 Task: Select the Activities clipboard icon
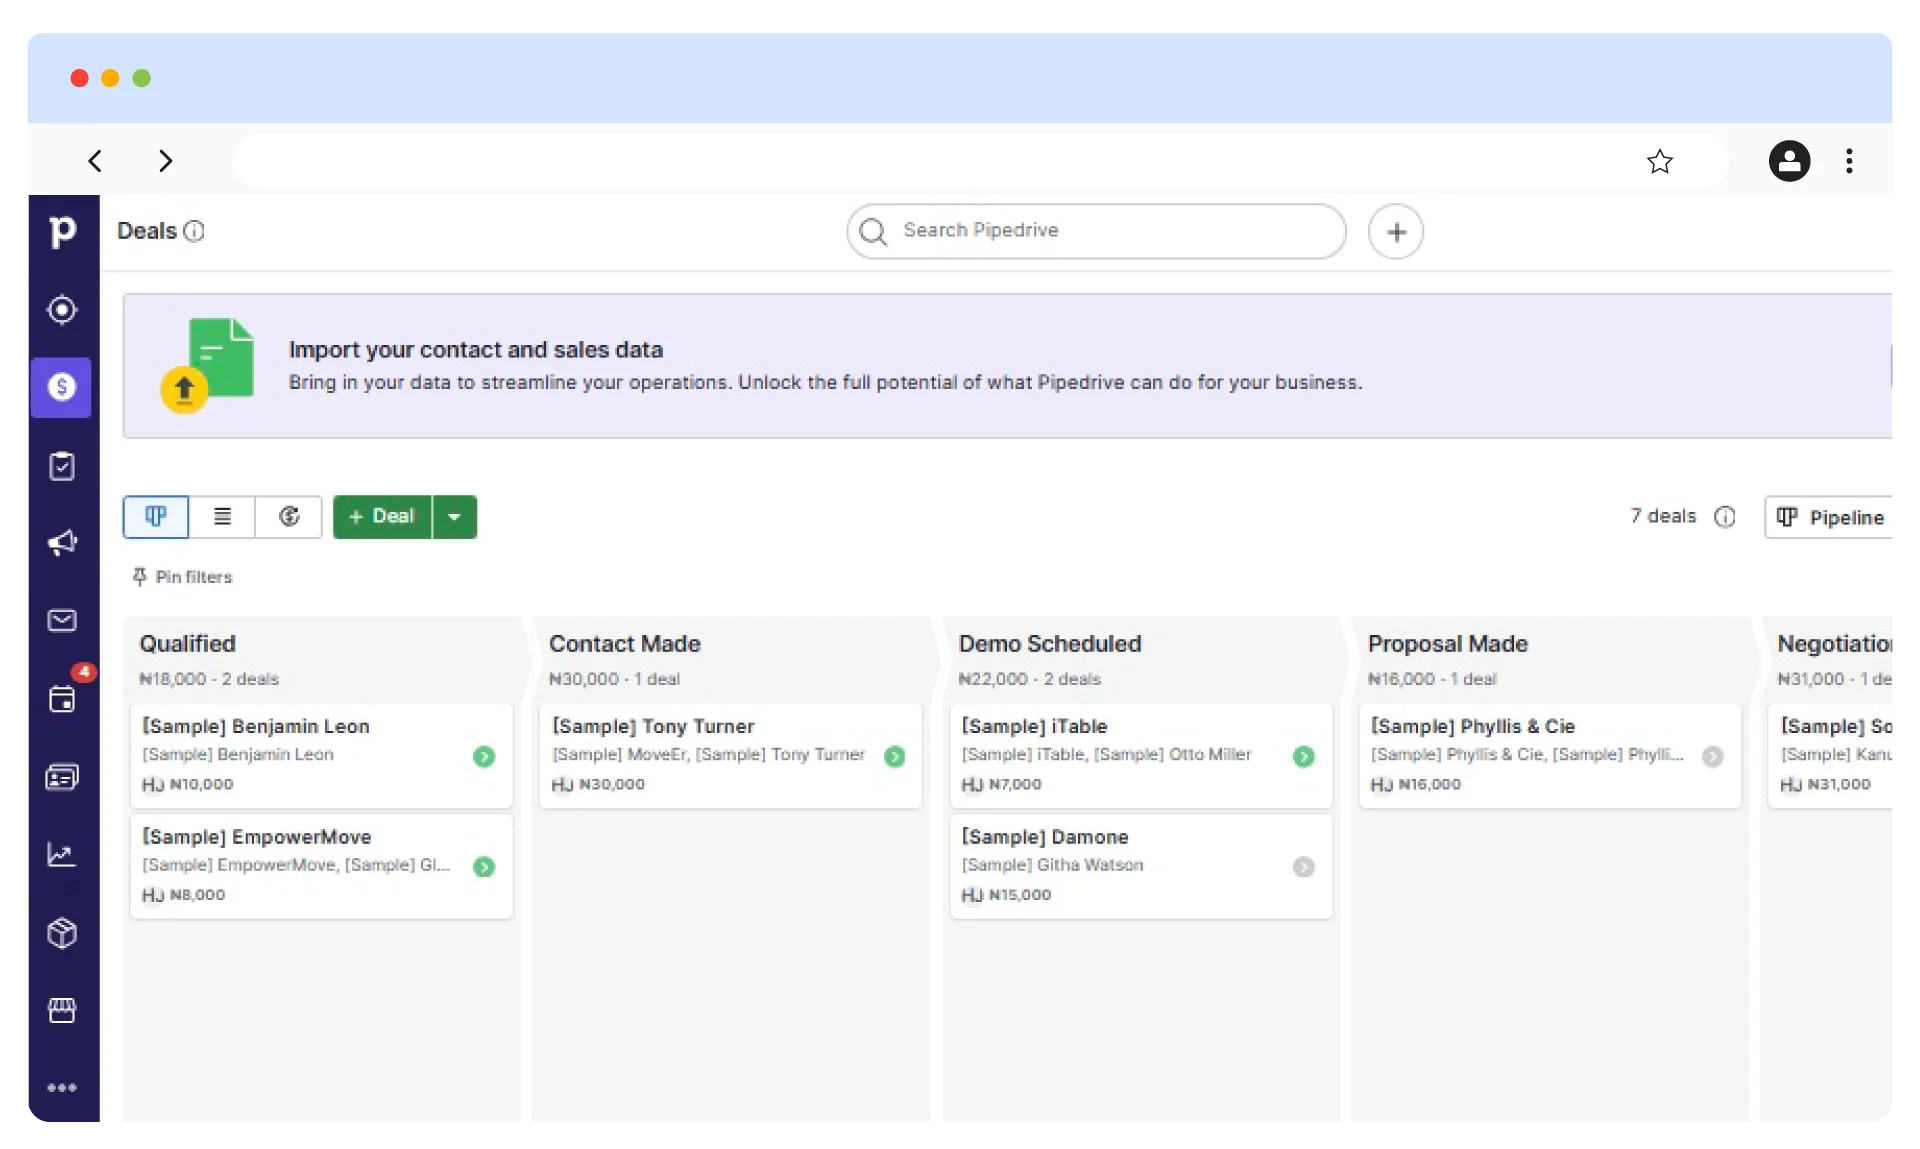point(62,466)
